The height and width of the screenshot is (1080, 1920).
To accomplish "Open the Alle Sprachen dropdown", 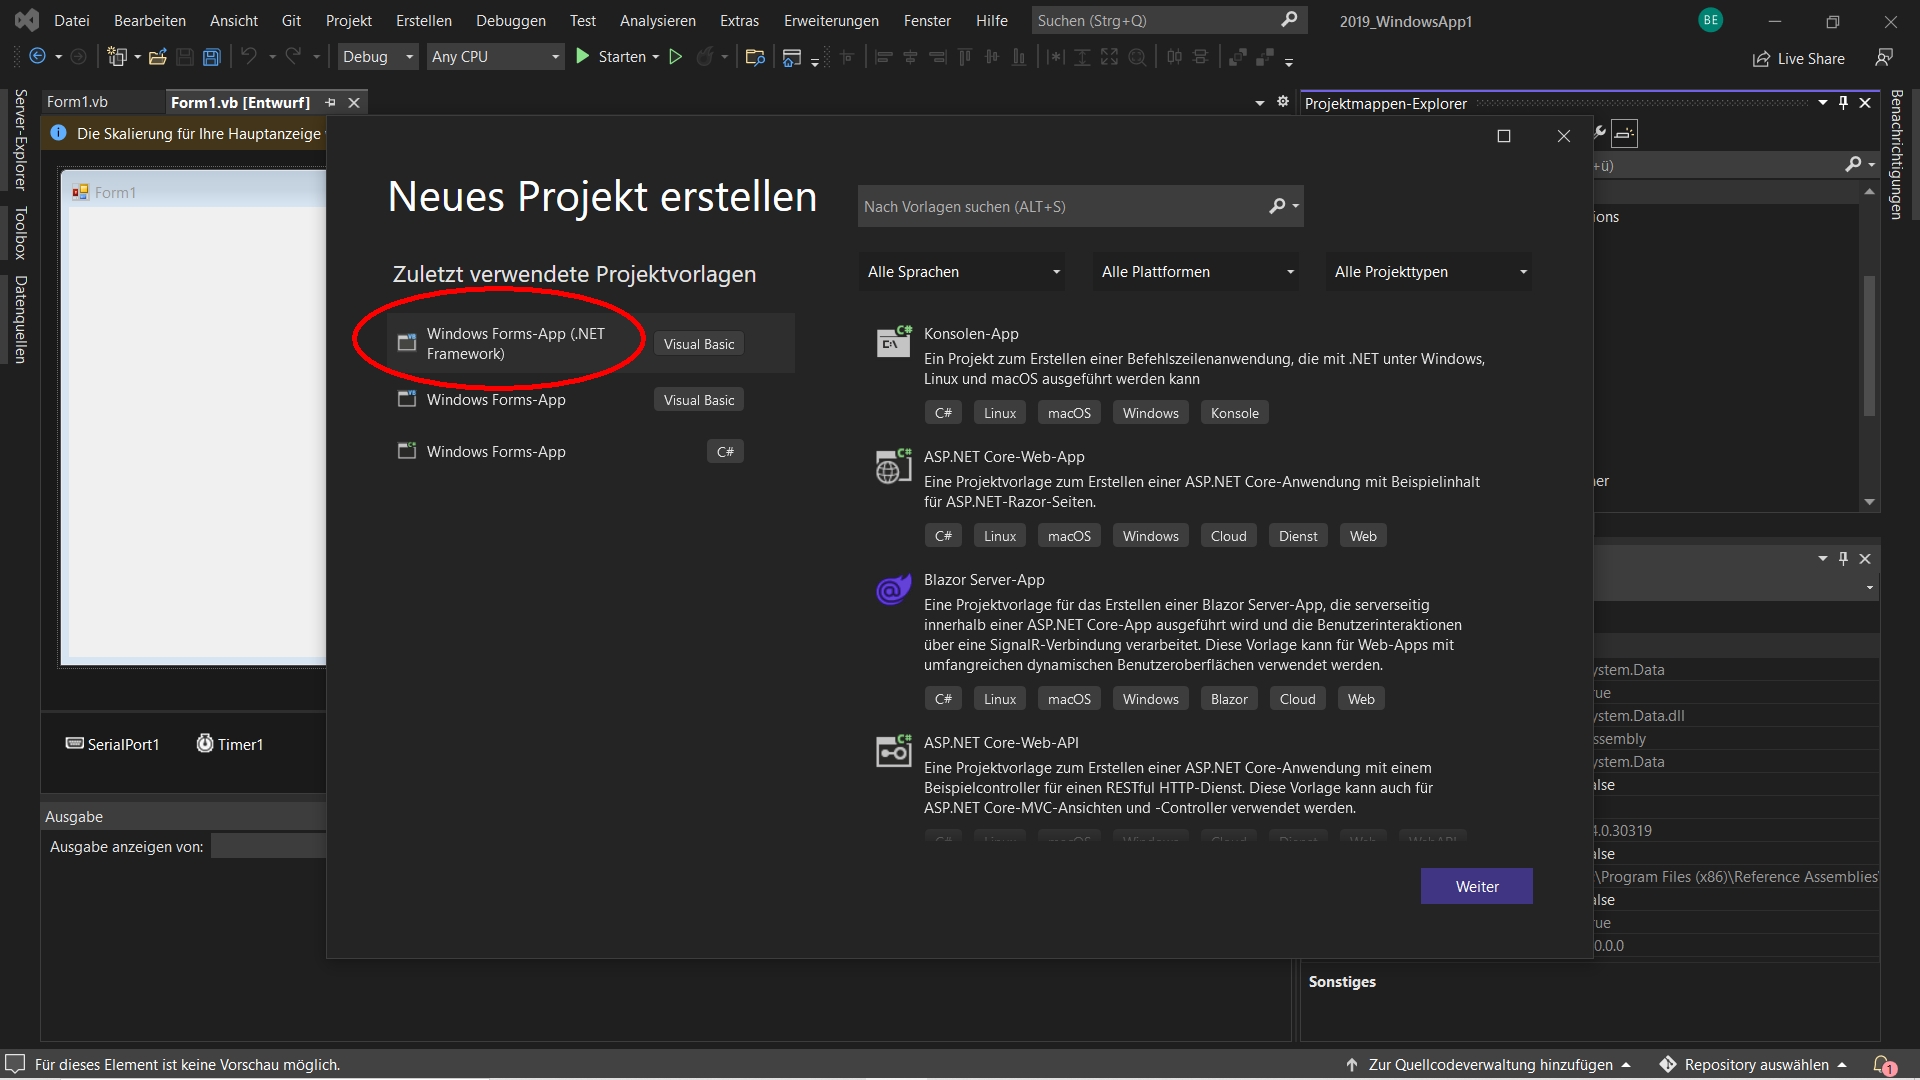I will click(x=961, y=272).
